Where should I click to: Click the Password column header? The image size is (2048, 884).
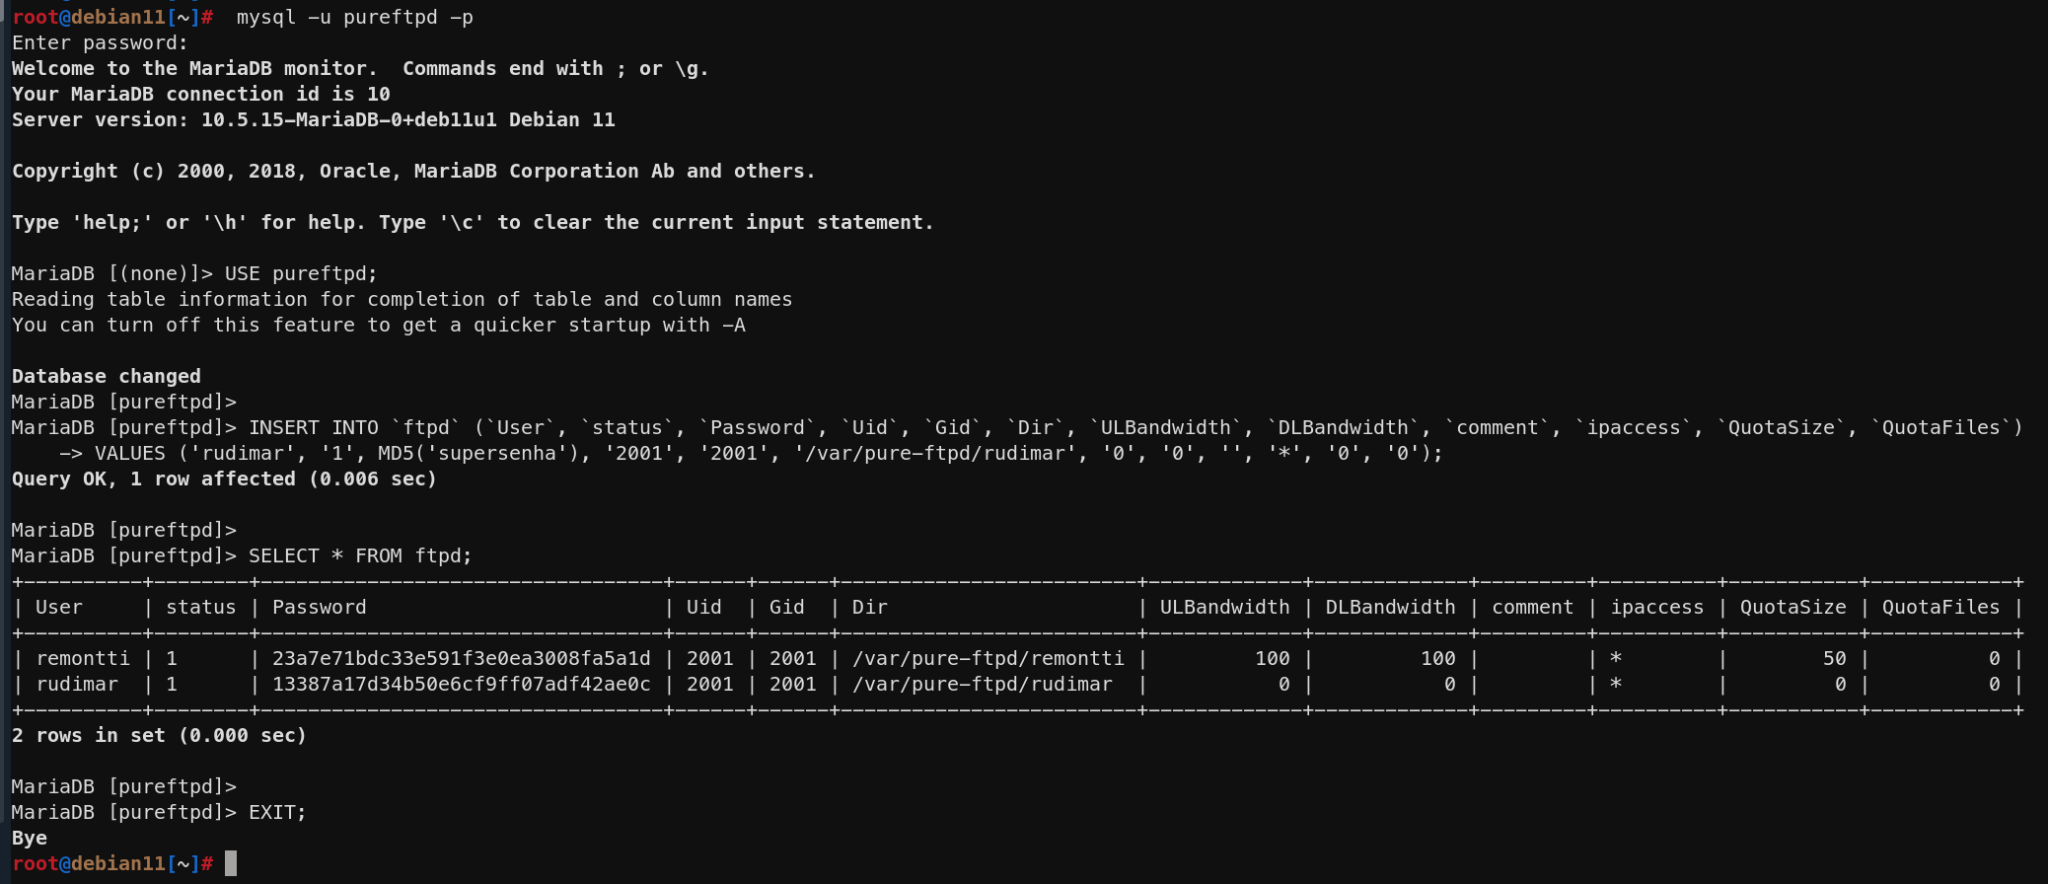pos(319,607)
